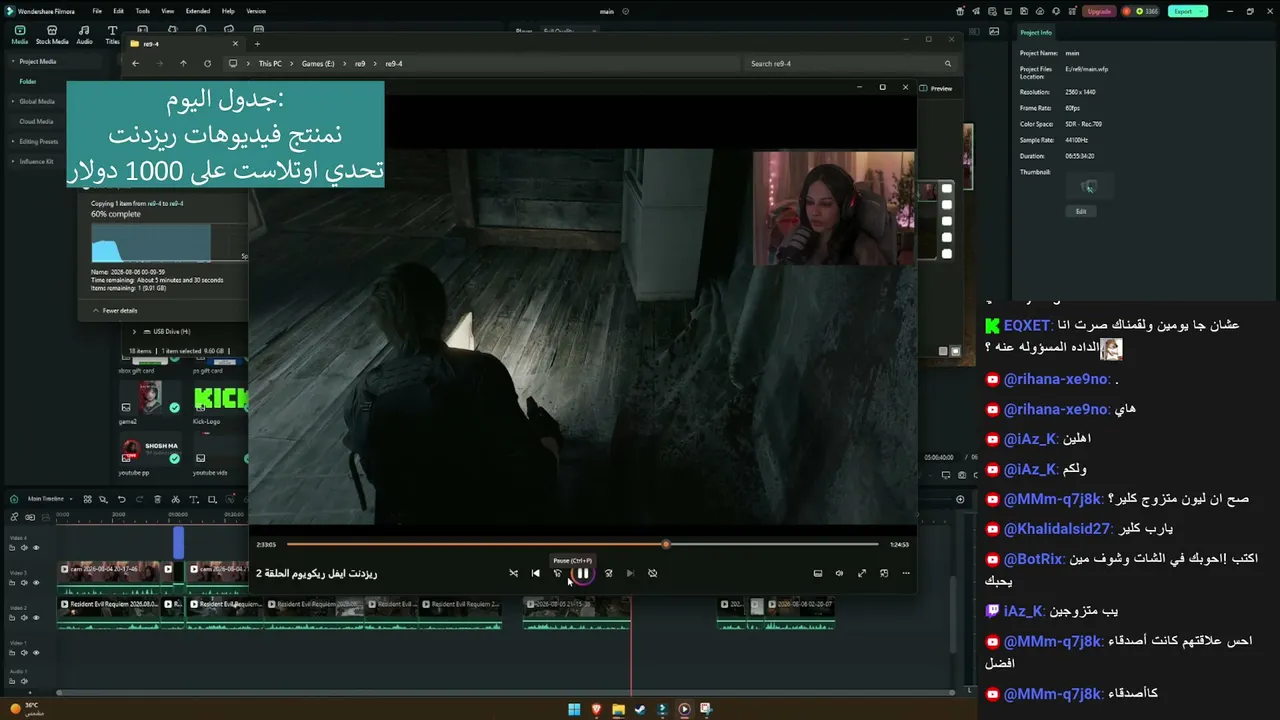The height and width of the screenshot is (720, 1280).
Task: Open the File menu in Filmora
Action: (97, 11)
